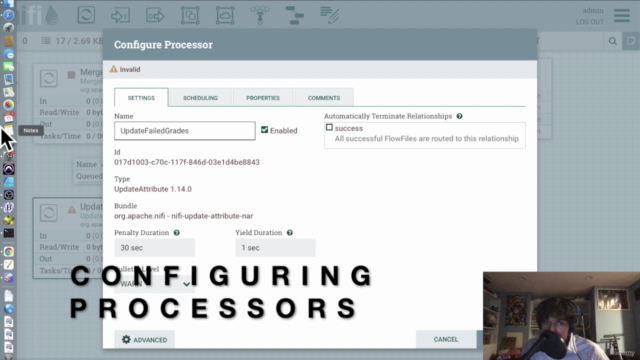Open the Bulletin Level WARN dropdown
This screenshot has height=360, width=640.
[x=154, y=284]
